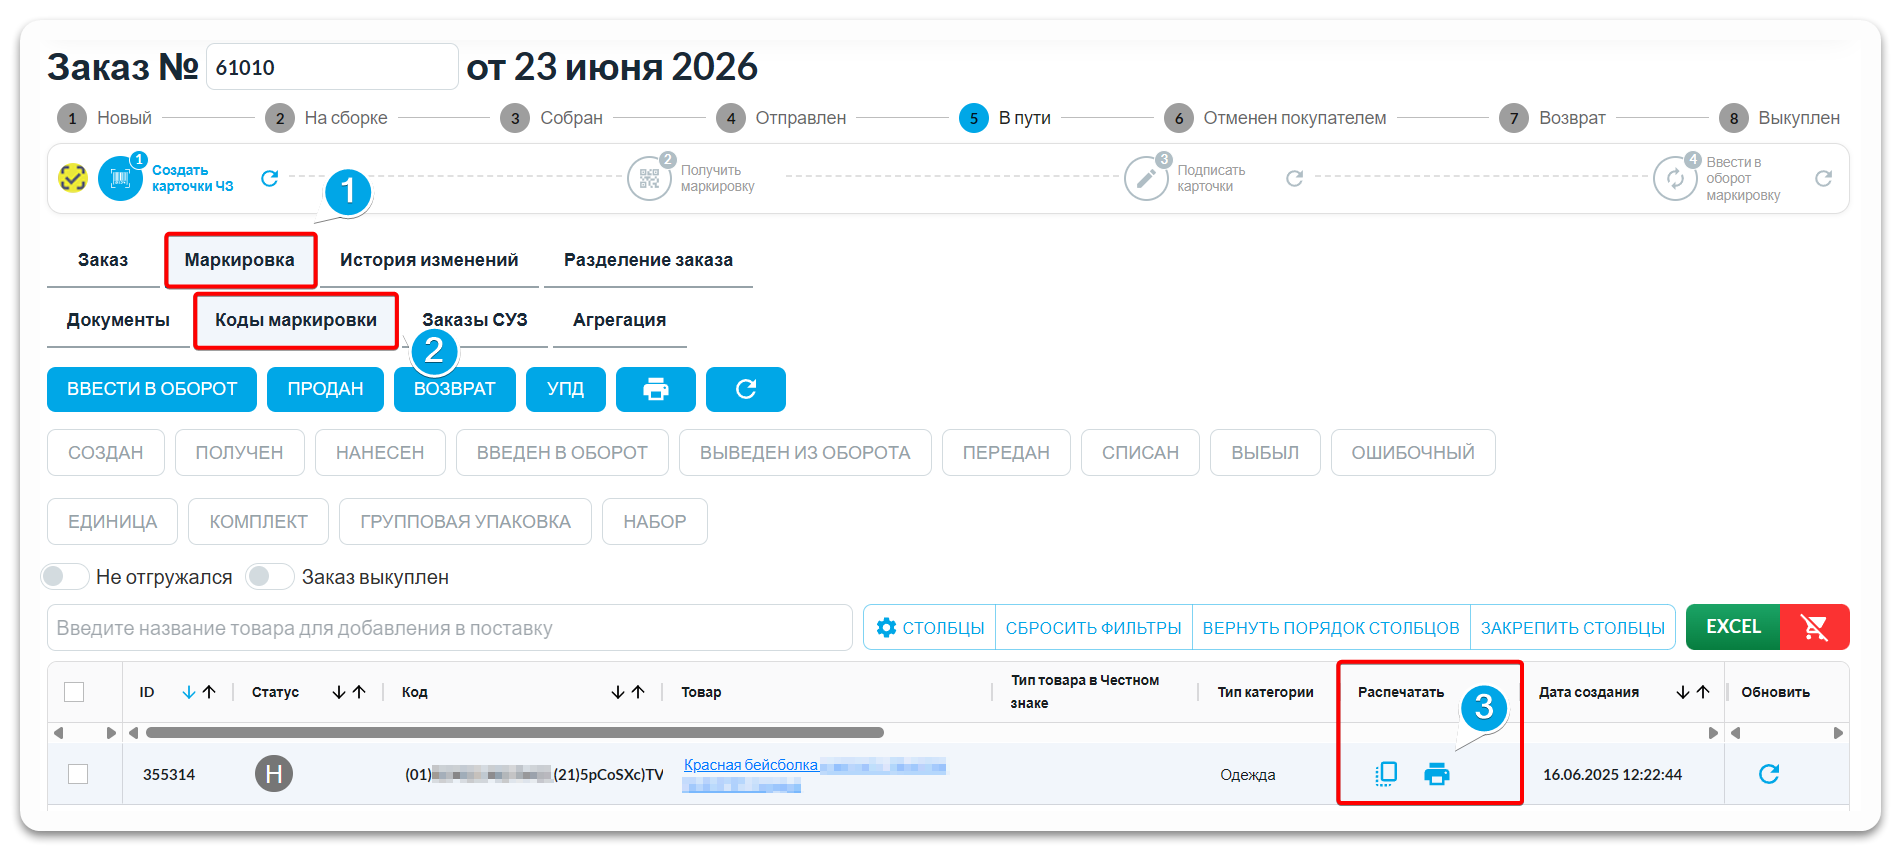
Task: Set order status to step 6 'Отменен покупателем'
Action: pos(1275,118)
